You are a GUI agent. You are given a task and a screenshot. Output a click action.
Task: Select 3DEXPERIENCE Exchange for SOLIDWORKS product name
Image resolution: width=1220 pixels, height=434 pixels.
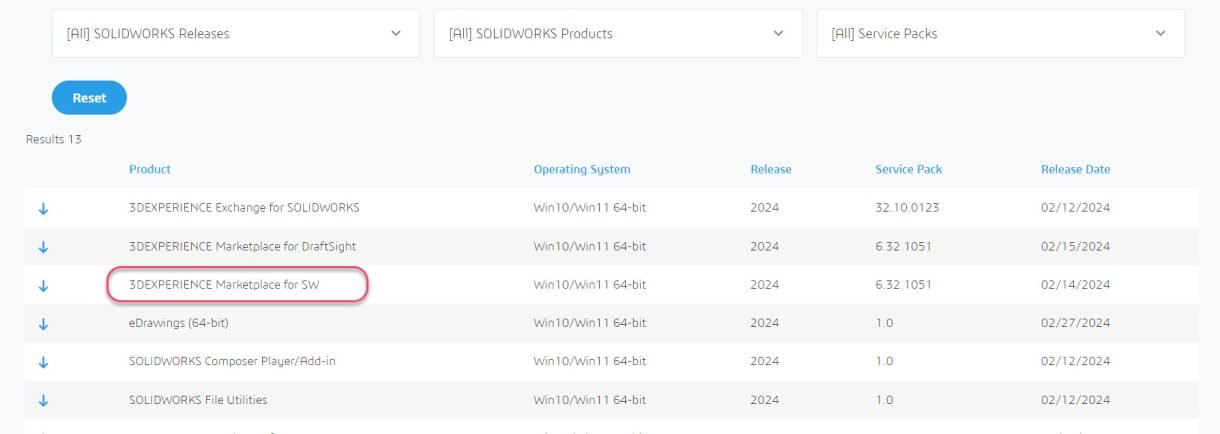pyautogui.click(x=244, y=208)
